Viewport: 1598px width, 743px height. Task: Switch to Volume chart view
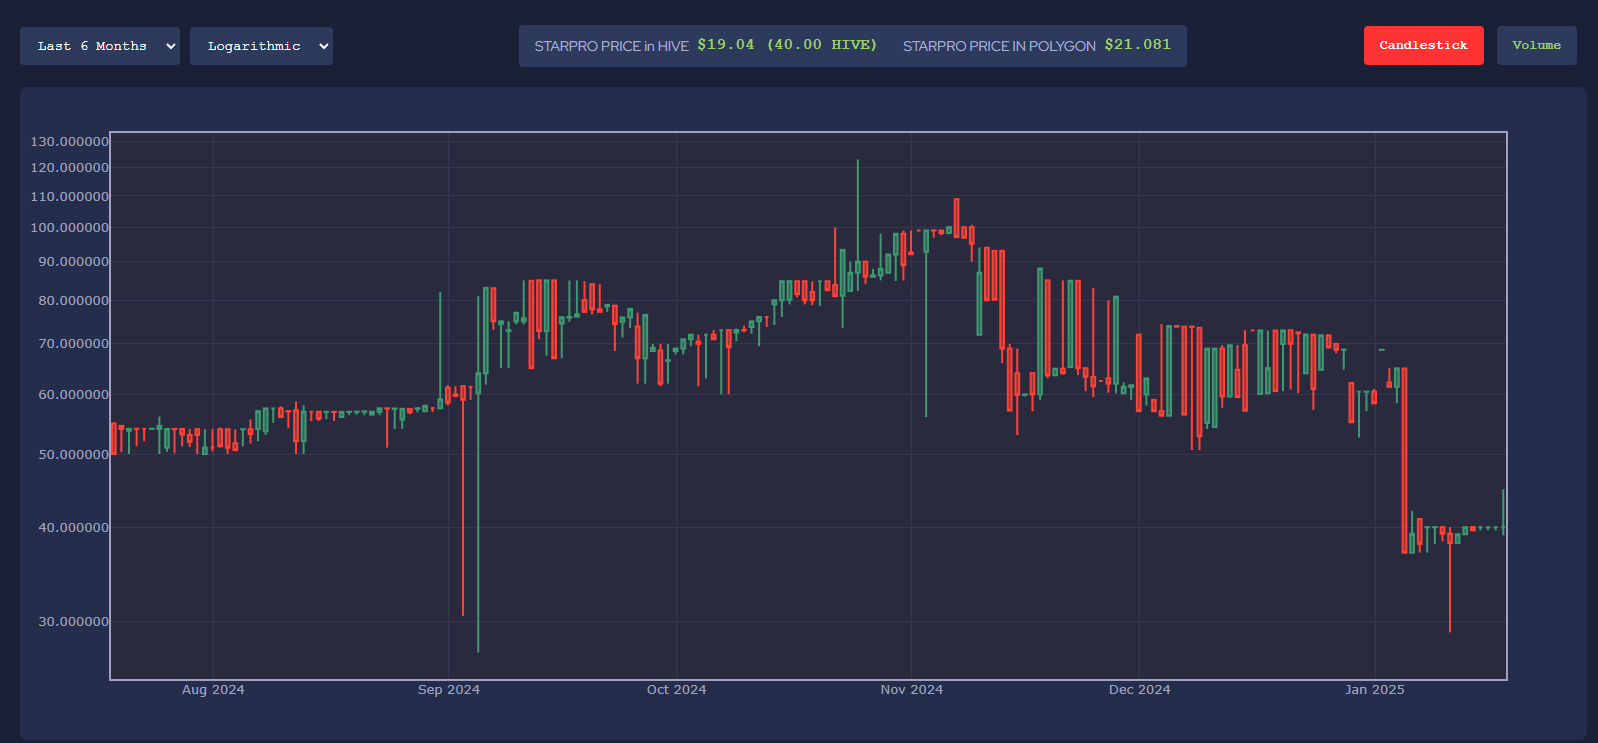click(1536, 46)
